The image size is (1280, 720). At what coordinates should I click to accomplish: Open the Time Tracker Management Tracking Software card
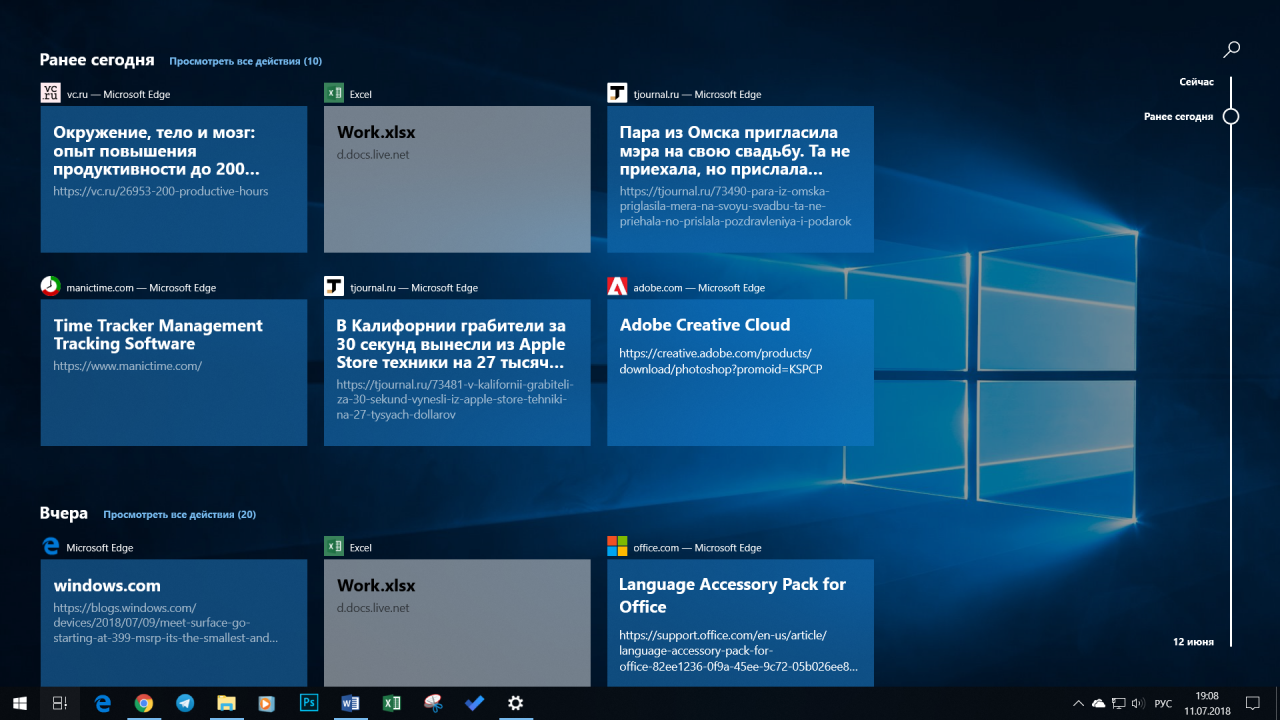[174, 372]
